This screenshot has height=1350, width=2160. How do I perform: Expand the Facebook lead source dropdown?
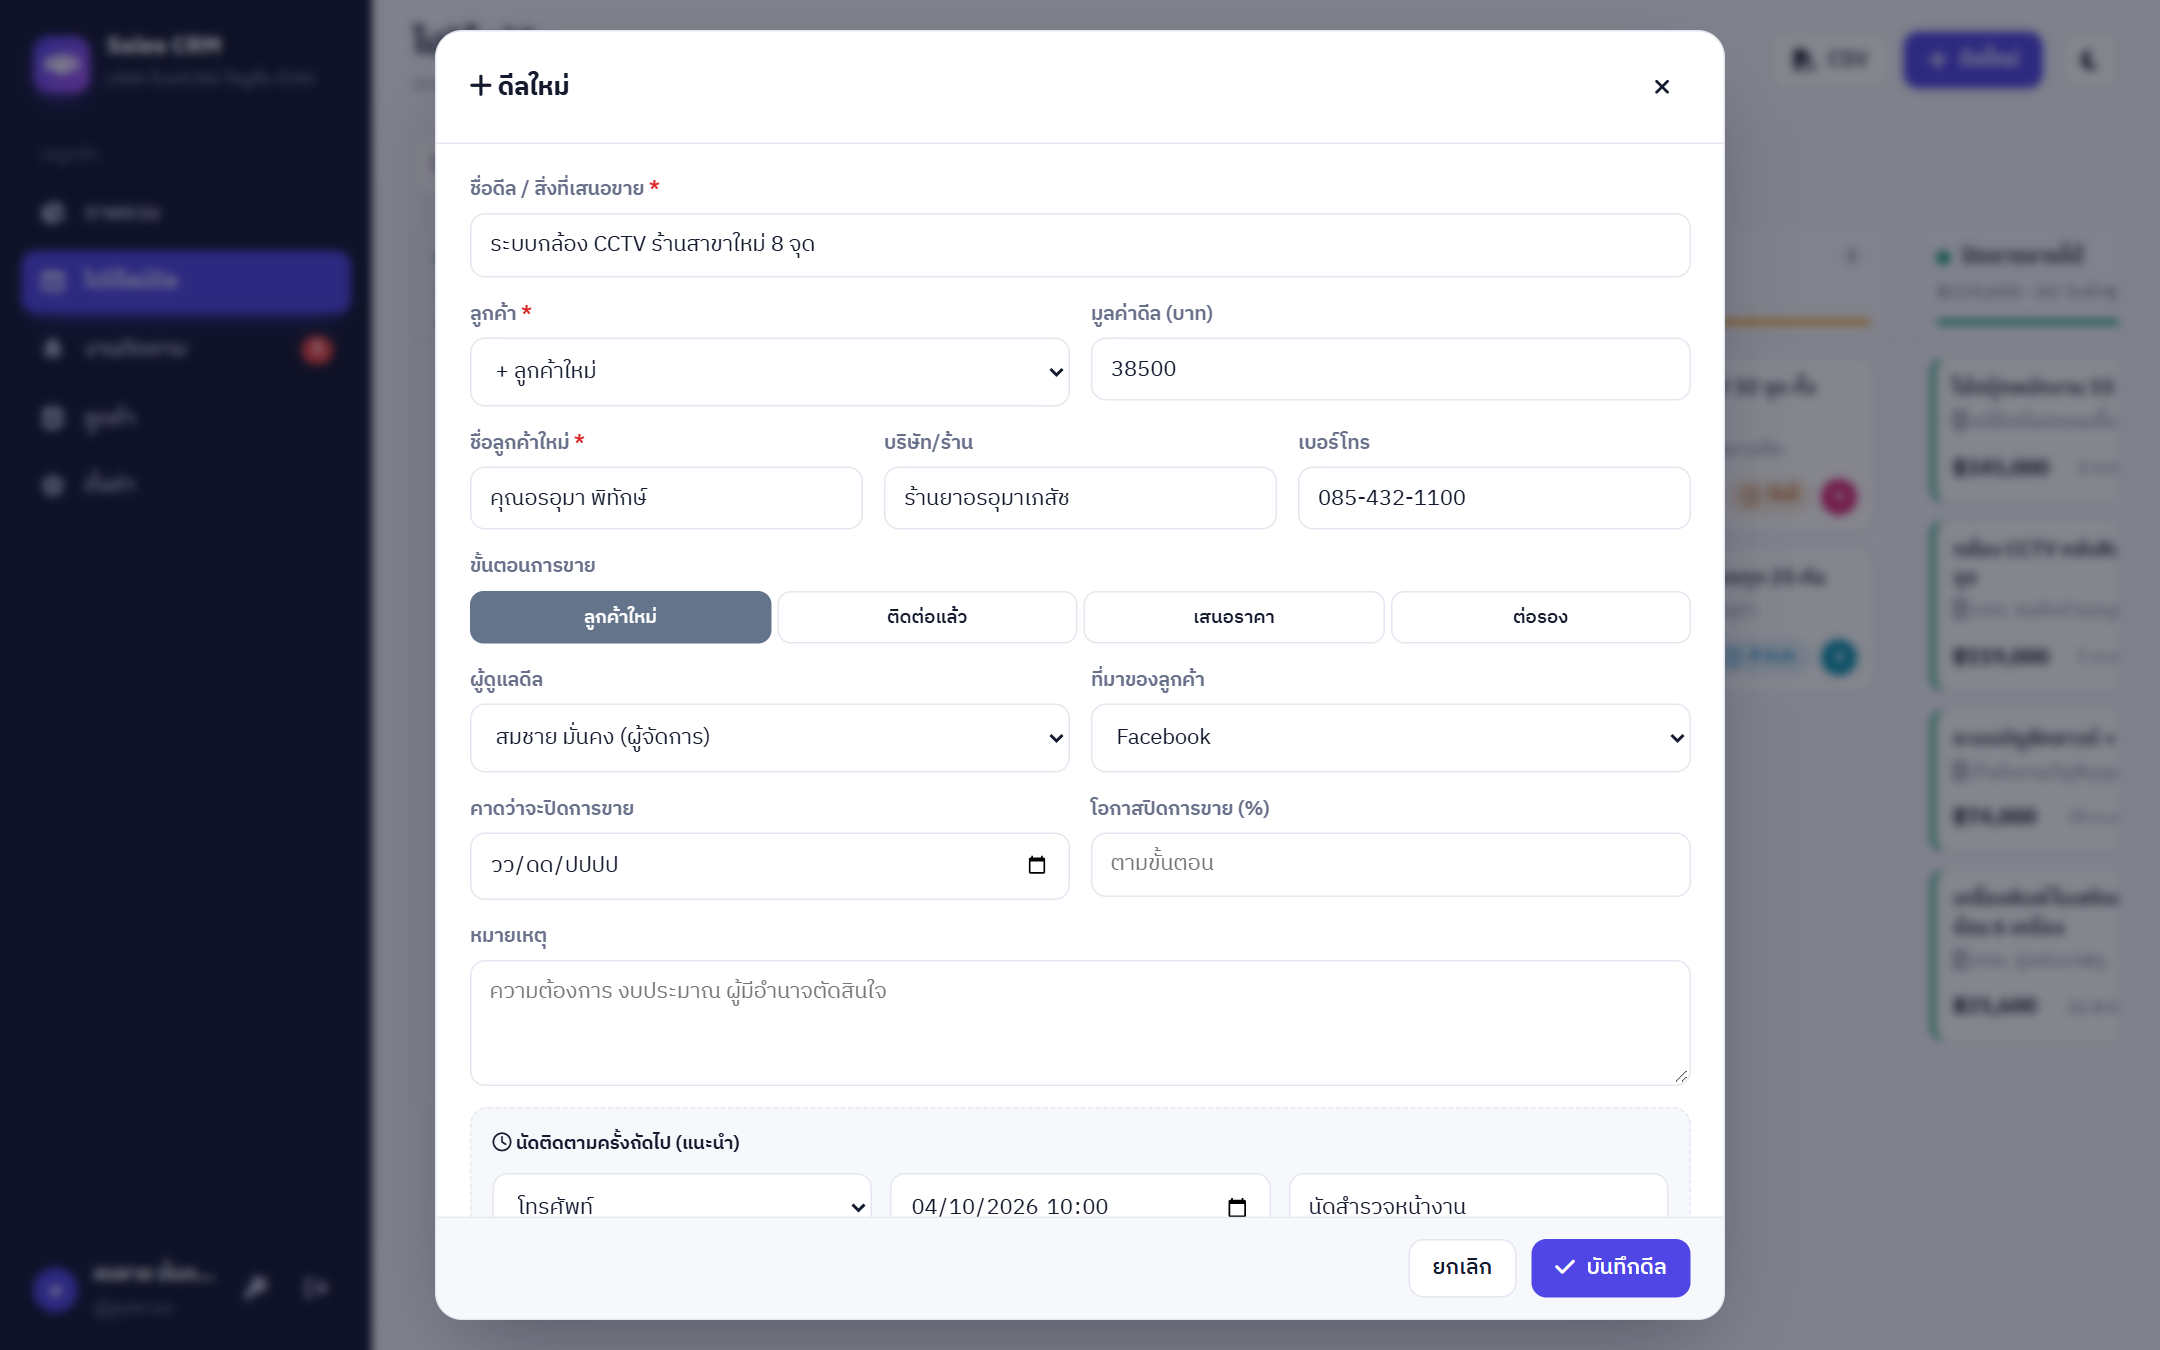(x=1390, y=738)
